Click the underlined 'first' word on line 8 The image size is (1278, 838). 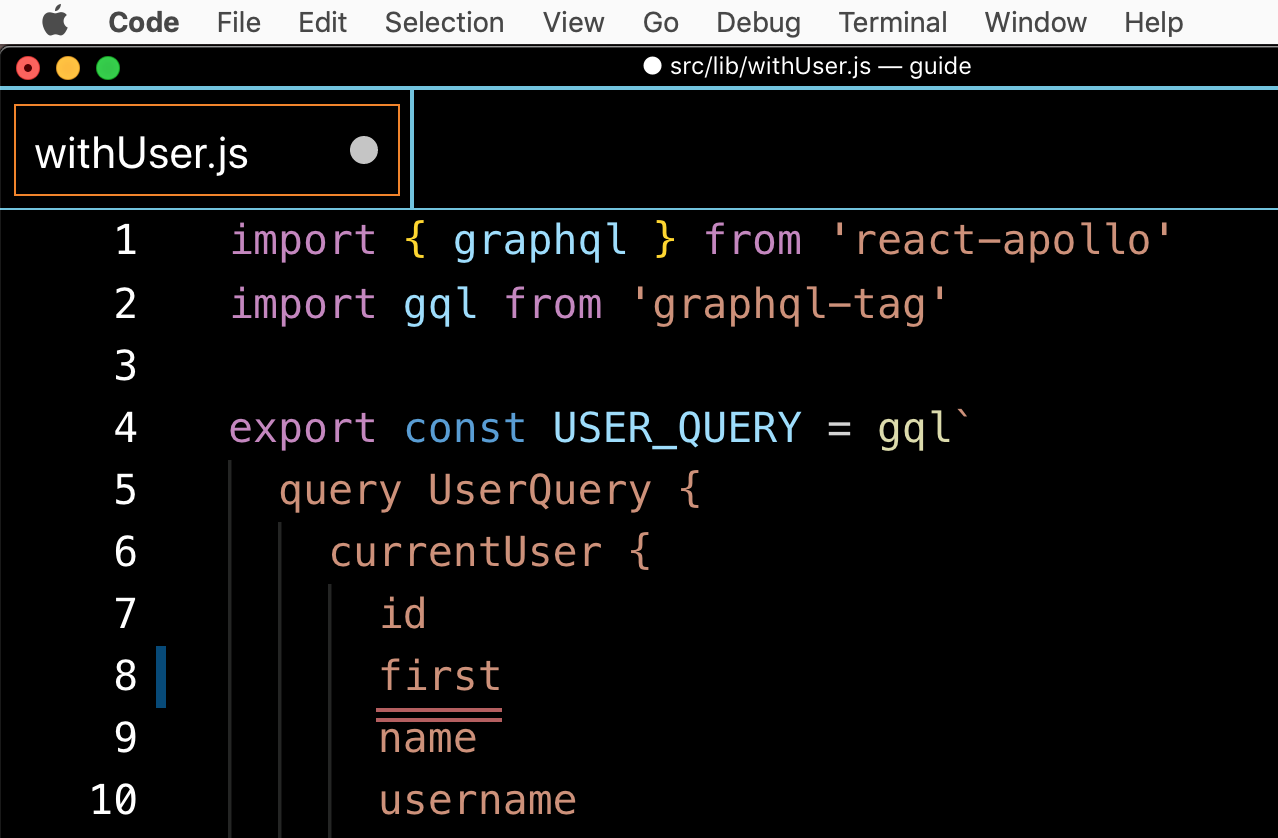coord(440,676)
